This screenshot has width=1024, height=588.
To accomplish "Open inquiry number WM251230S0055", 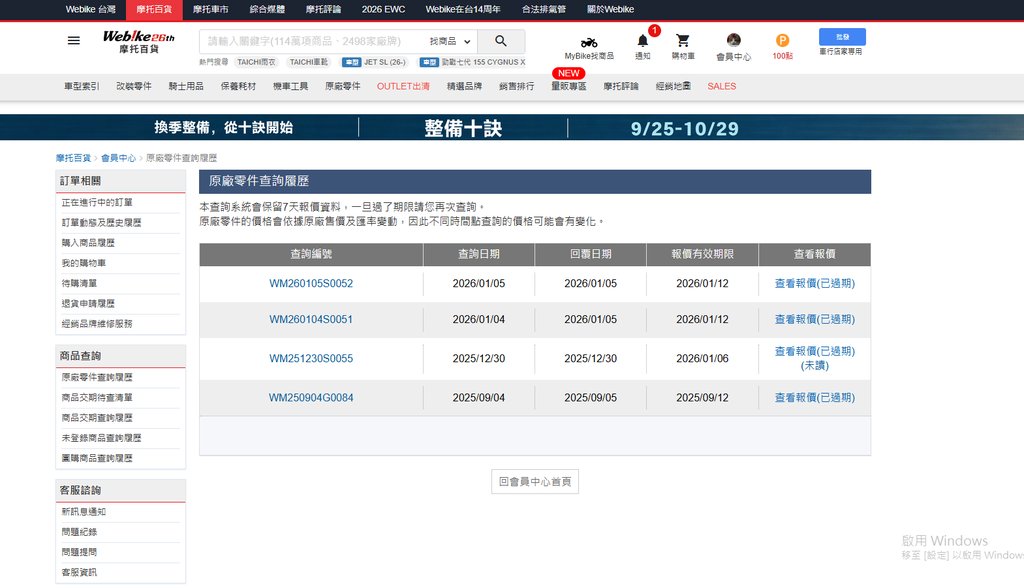I will [311, 359].
